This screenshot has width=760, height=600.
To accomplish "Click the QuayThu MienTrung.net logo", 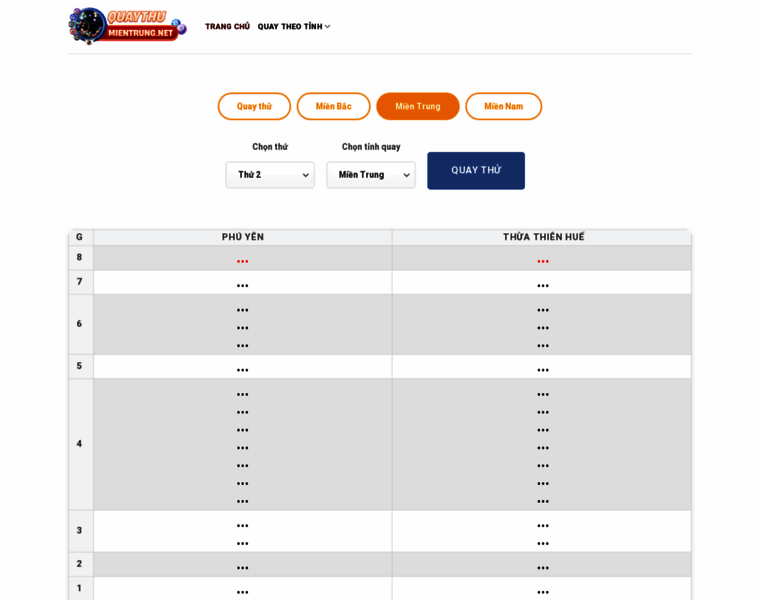I will pyautogui.click(x=128, y=26).
